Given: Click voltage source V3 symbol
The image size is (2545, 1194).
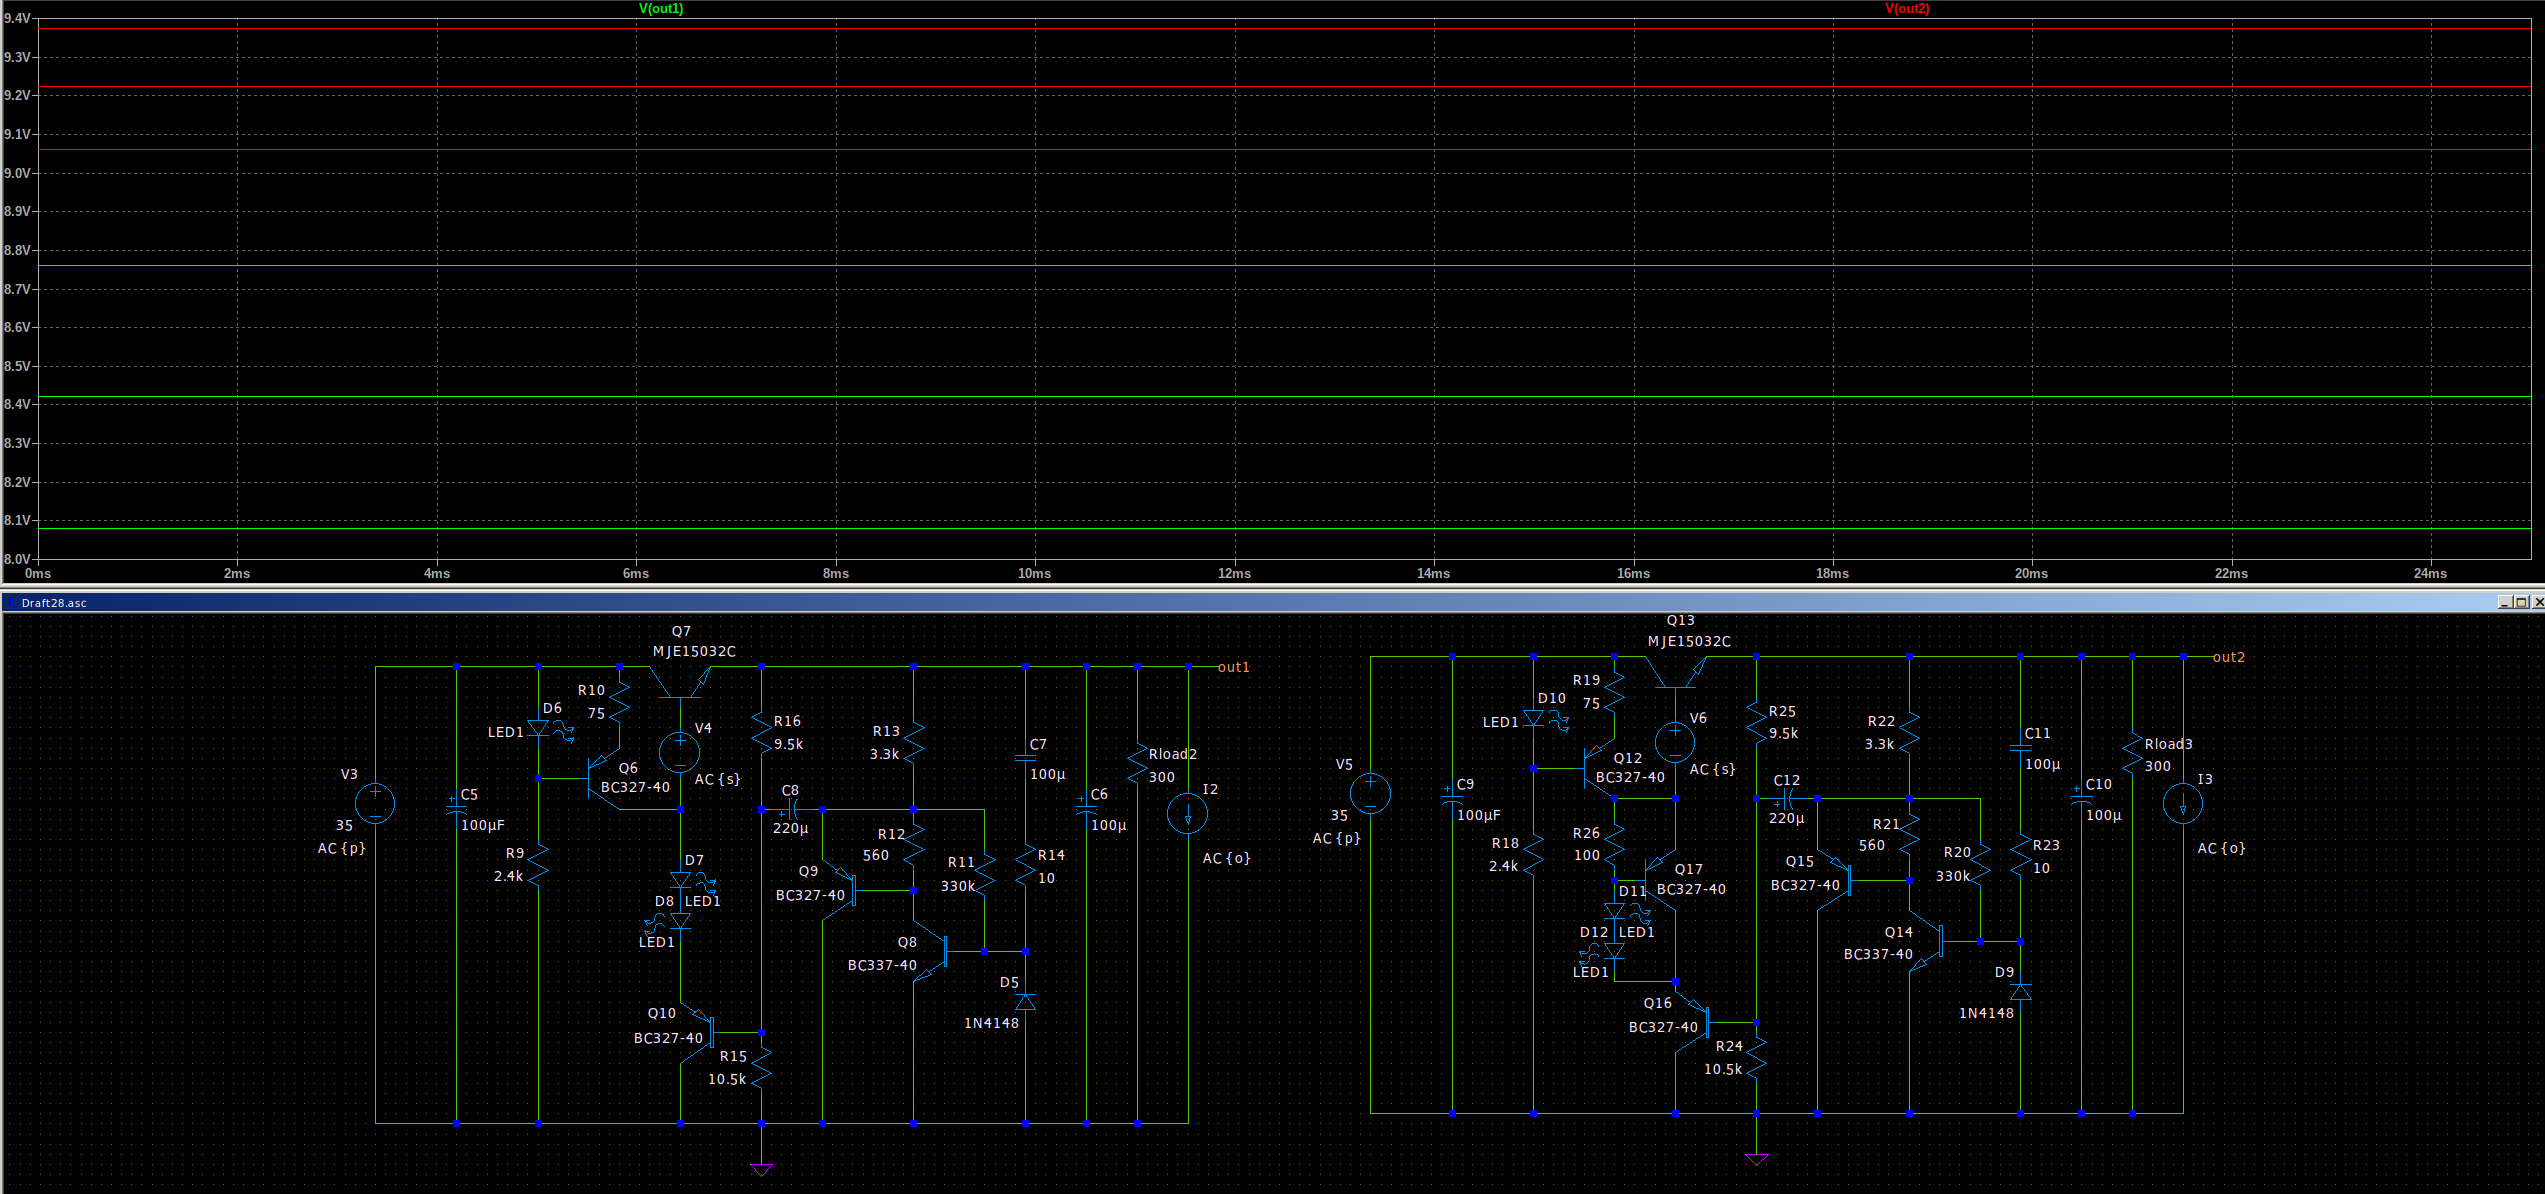Looking at the screenshot, I should coord(375,803).
